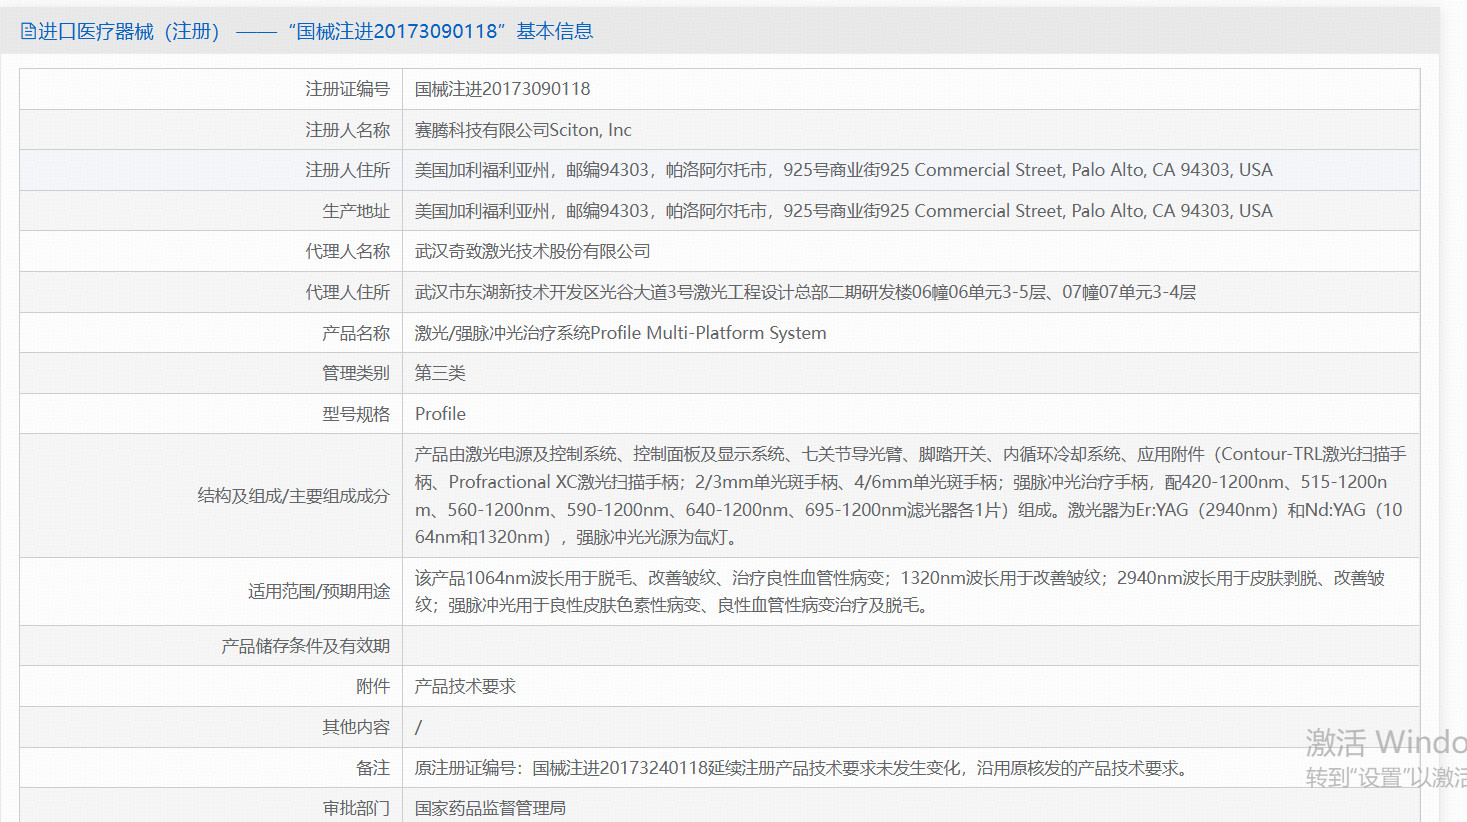Viewport: 1467px width, 822px height.
Task: Click the 注册证编号 row label
Action: pyautogui.click(x=347, y=89)
